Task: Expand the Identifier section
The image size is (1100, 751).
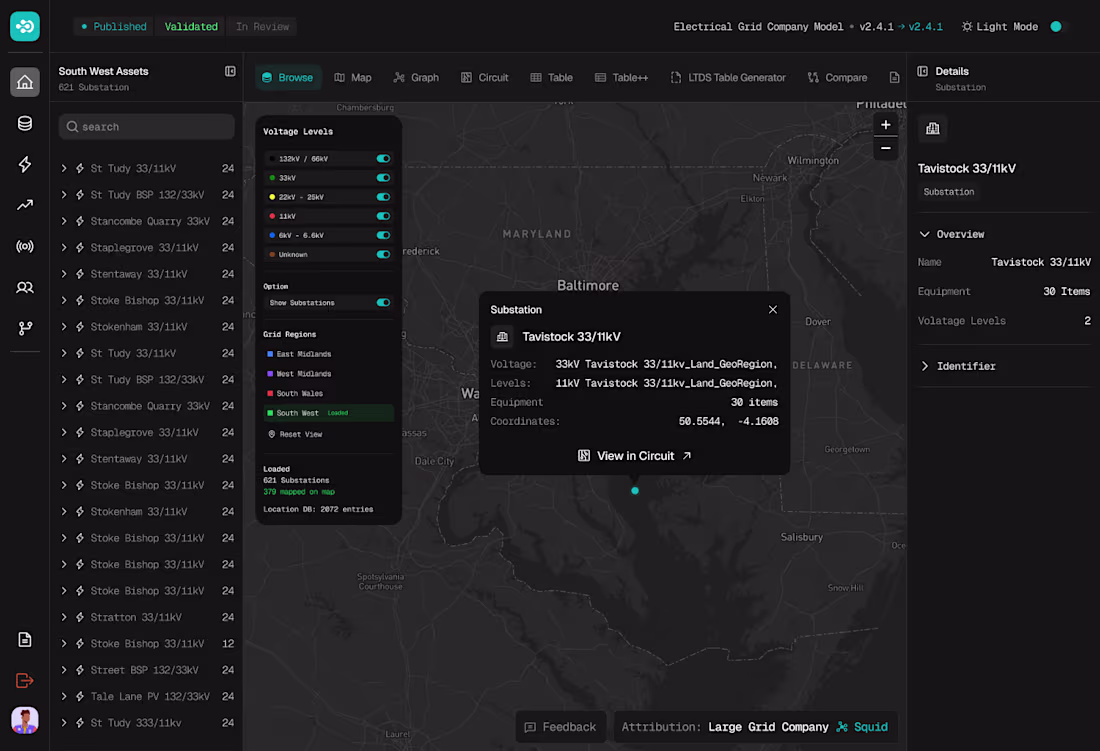Action: [x=925, y=366]
